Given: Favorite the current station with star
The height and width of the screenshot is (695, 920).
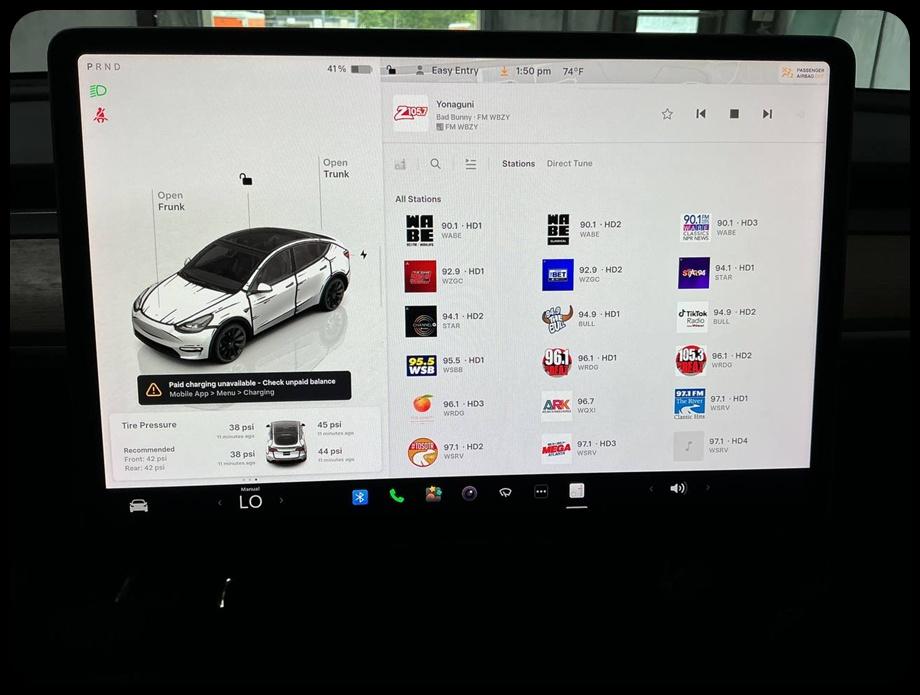Looking at the screenshot, I should coord(667,114).
